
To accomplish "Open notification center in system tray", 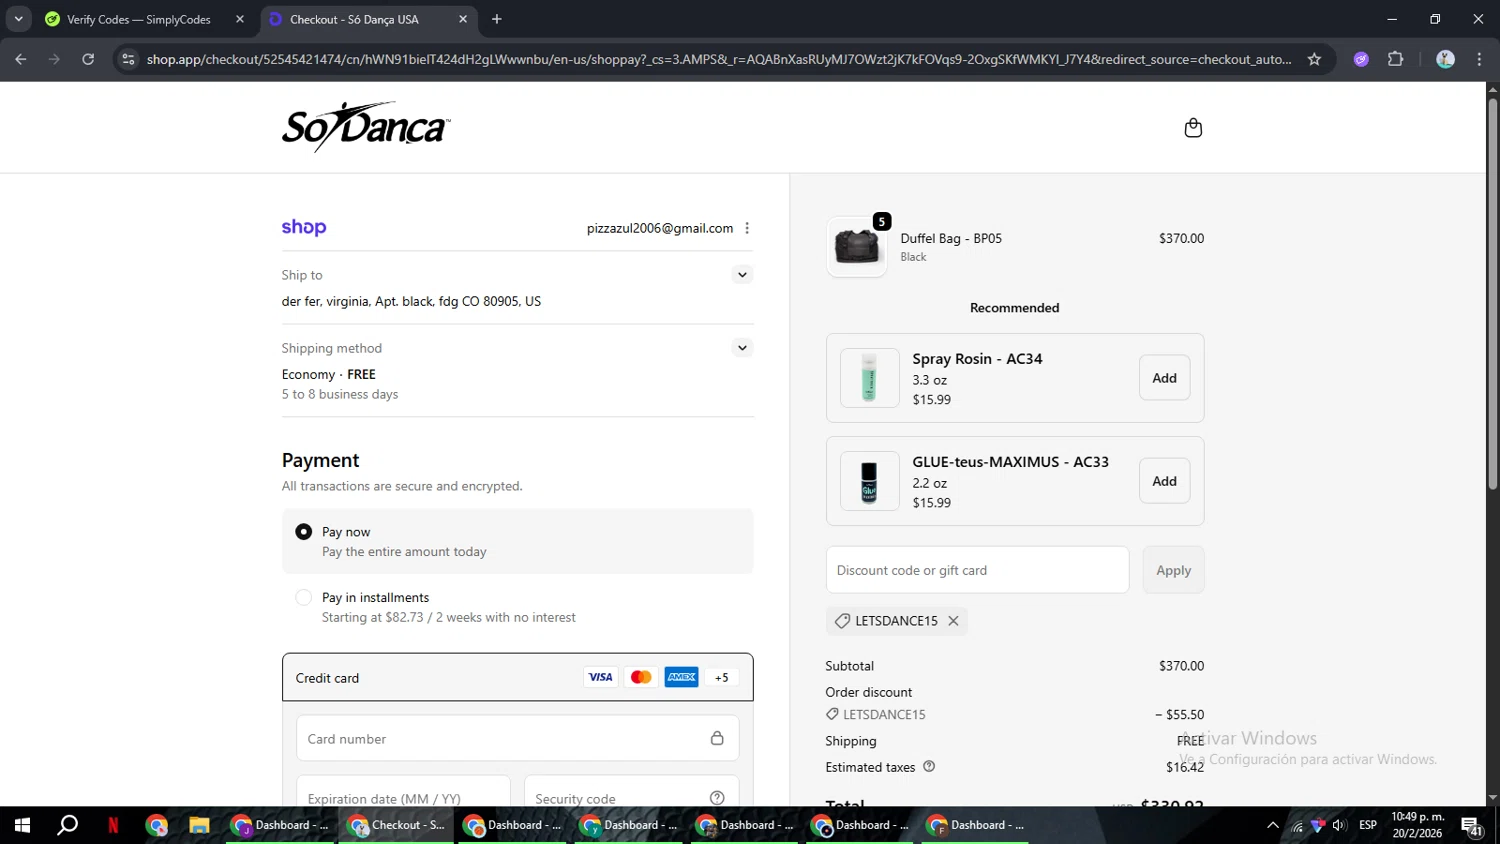I will tap(1472, 826).
